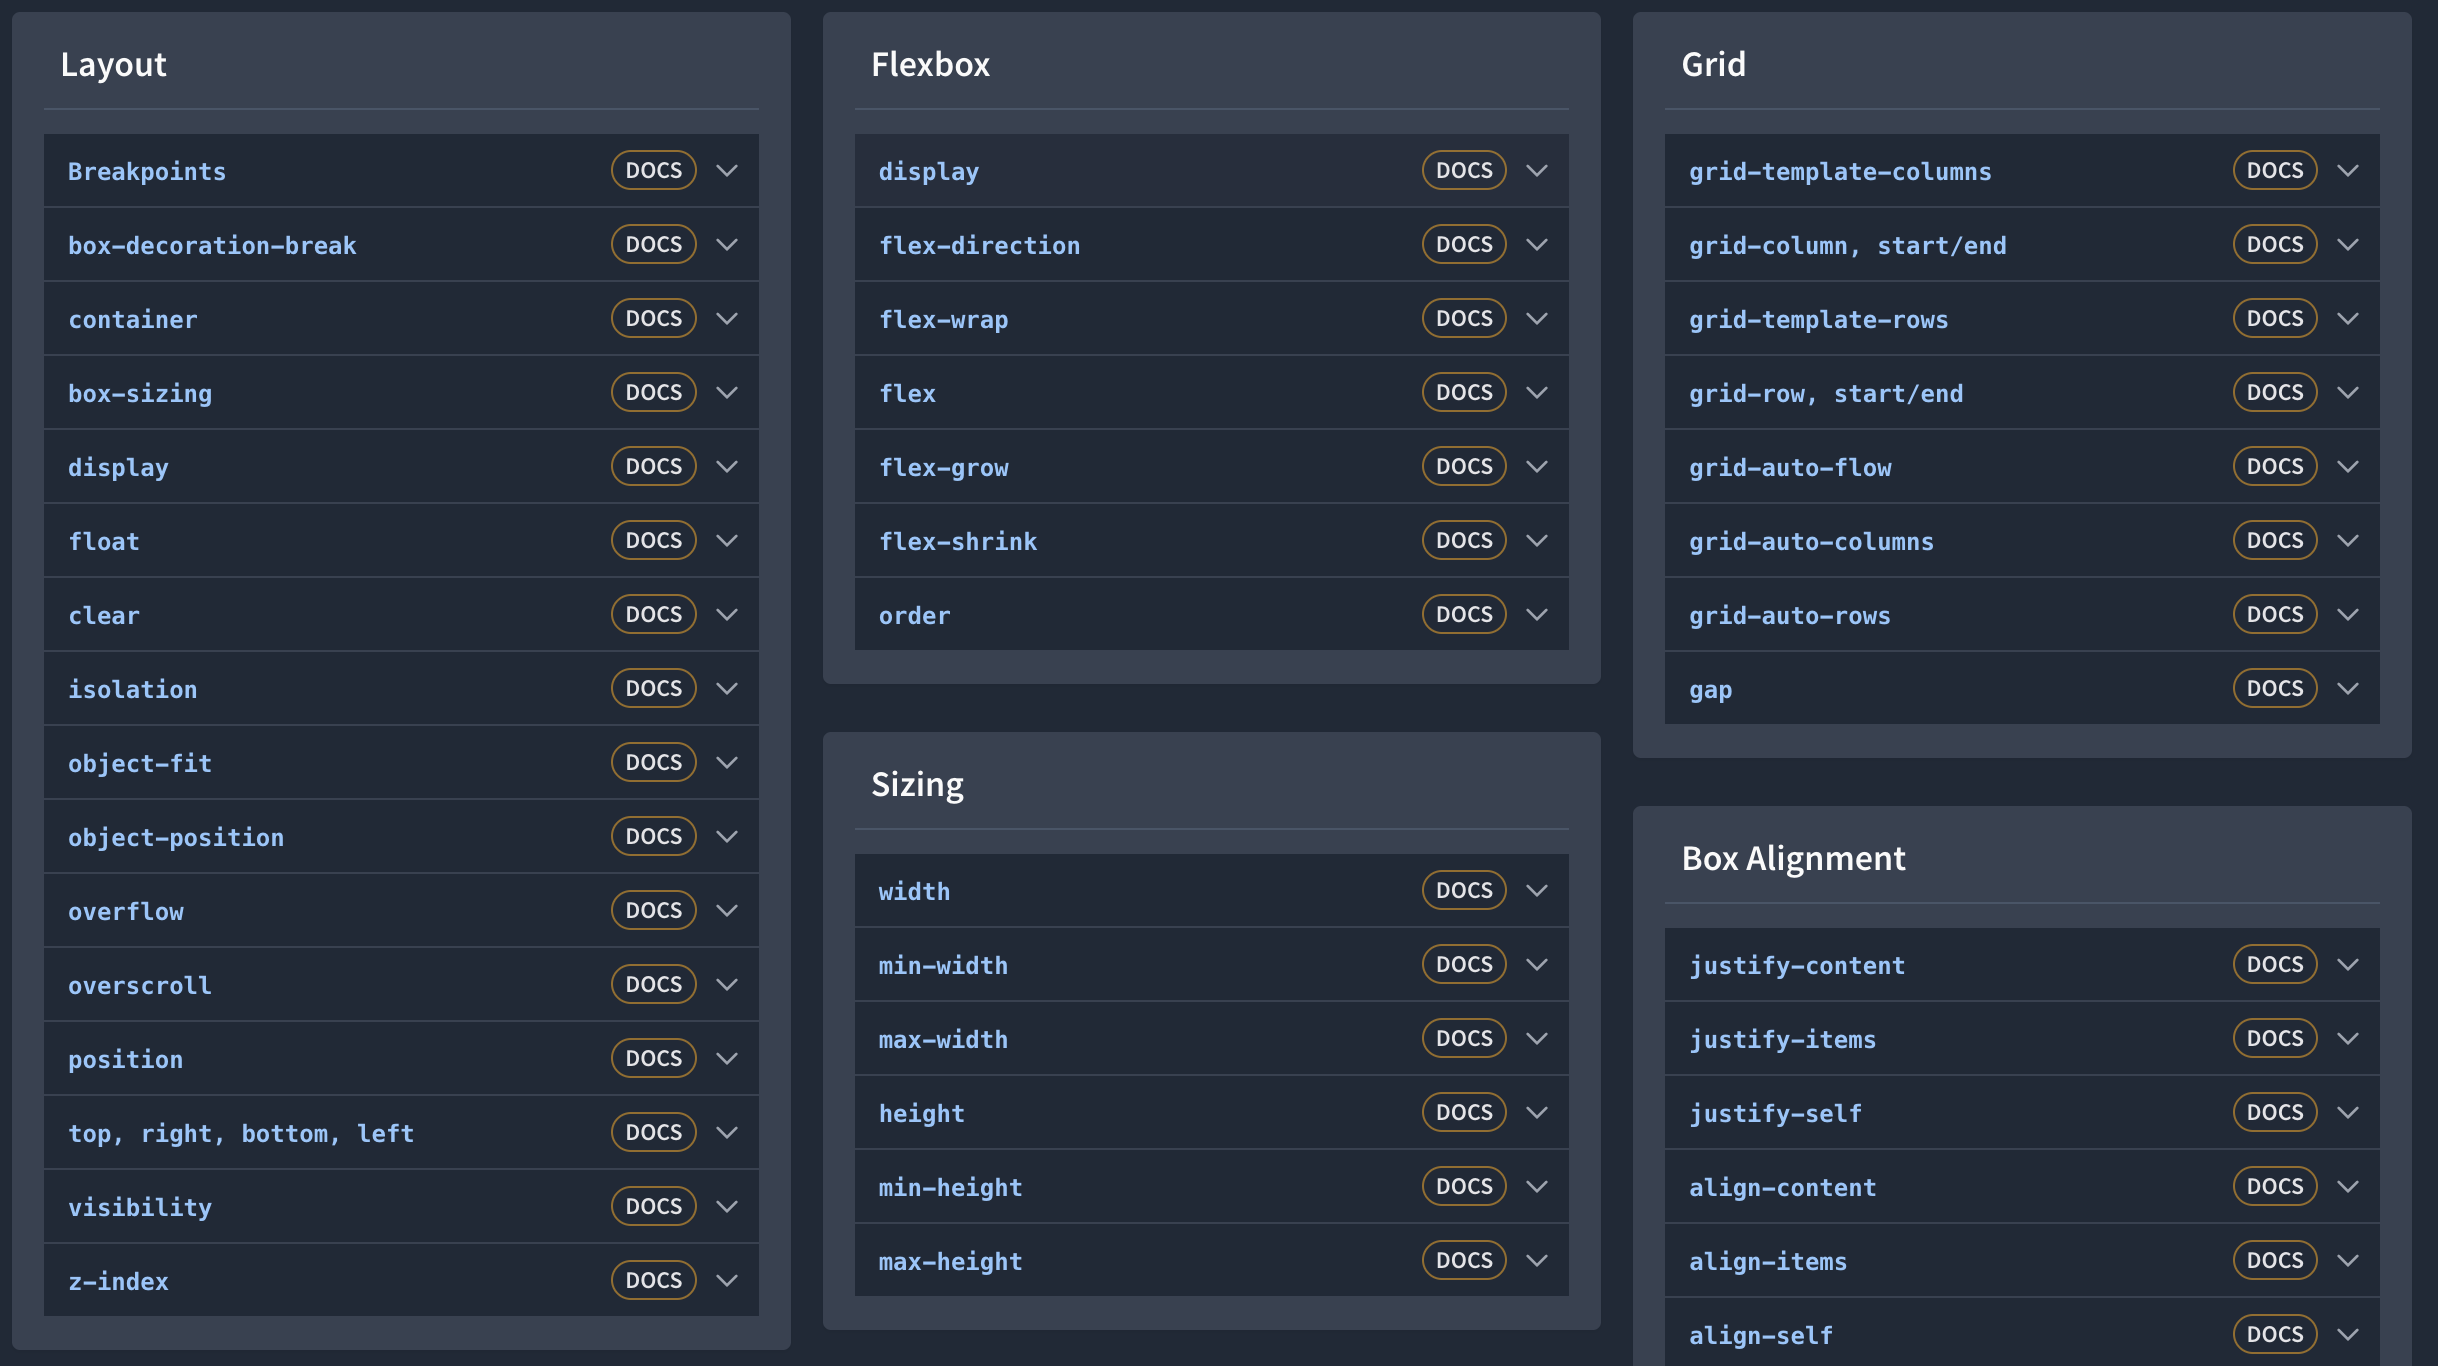Expand the align-self chevron
The width and height of the screenshot is (2438, 1366).
click(2348, 1335)
